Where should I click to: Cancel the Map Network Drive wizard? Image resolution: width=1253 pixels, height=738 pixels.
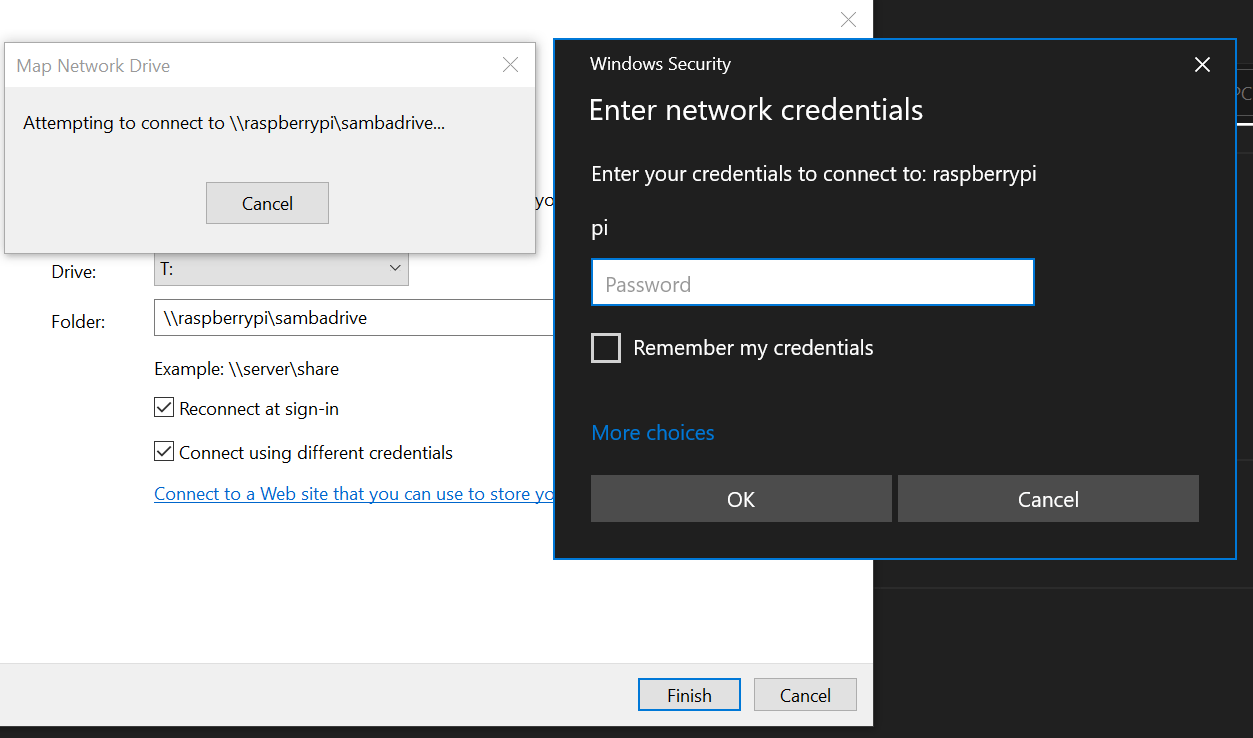click(804, 694)
